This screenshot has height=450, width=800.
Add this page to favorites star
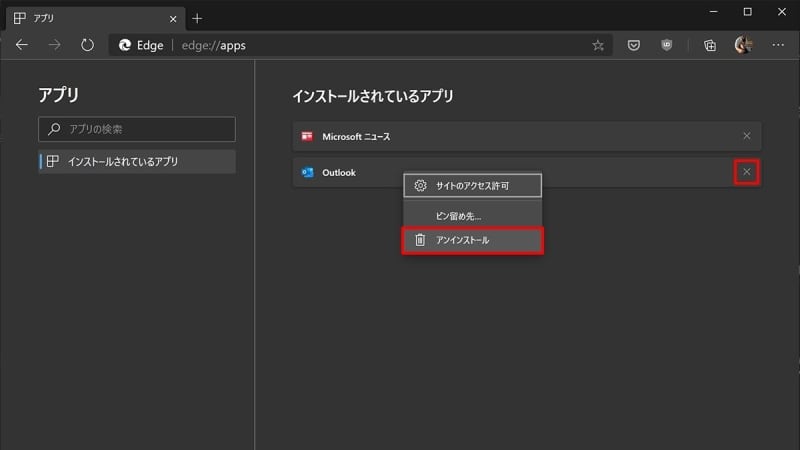tap(598, 45)
